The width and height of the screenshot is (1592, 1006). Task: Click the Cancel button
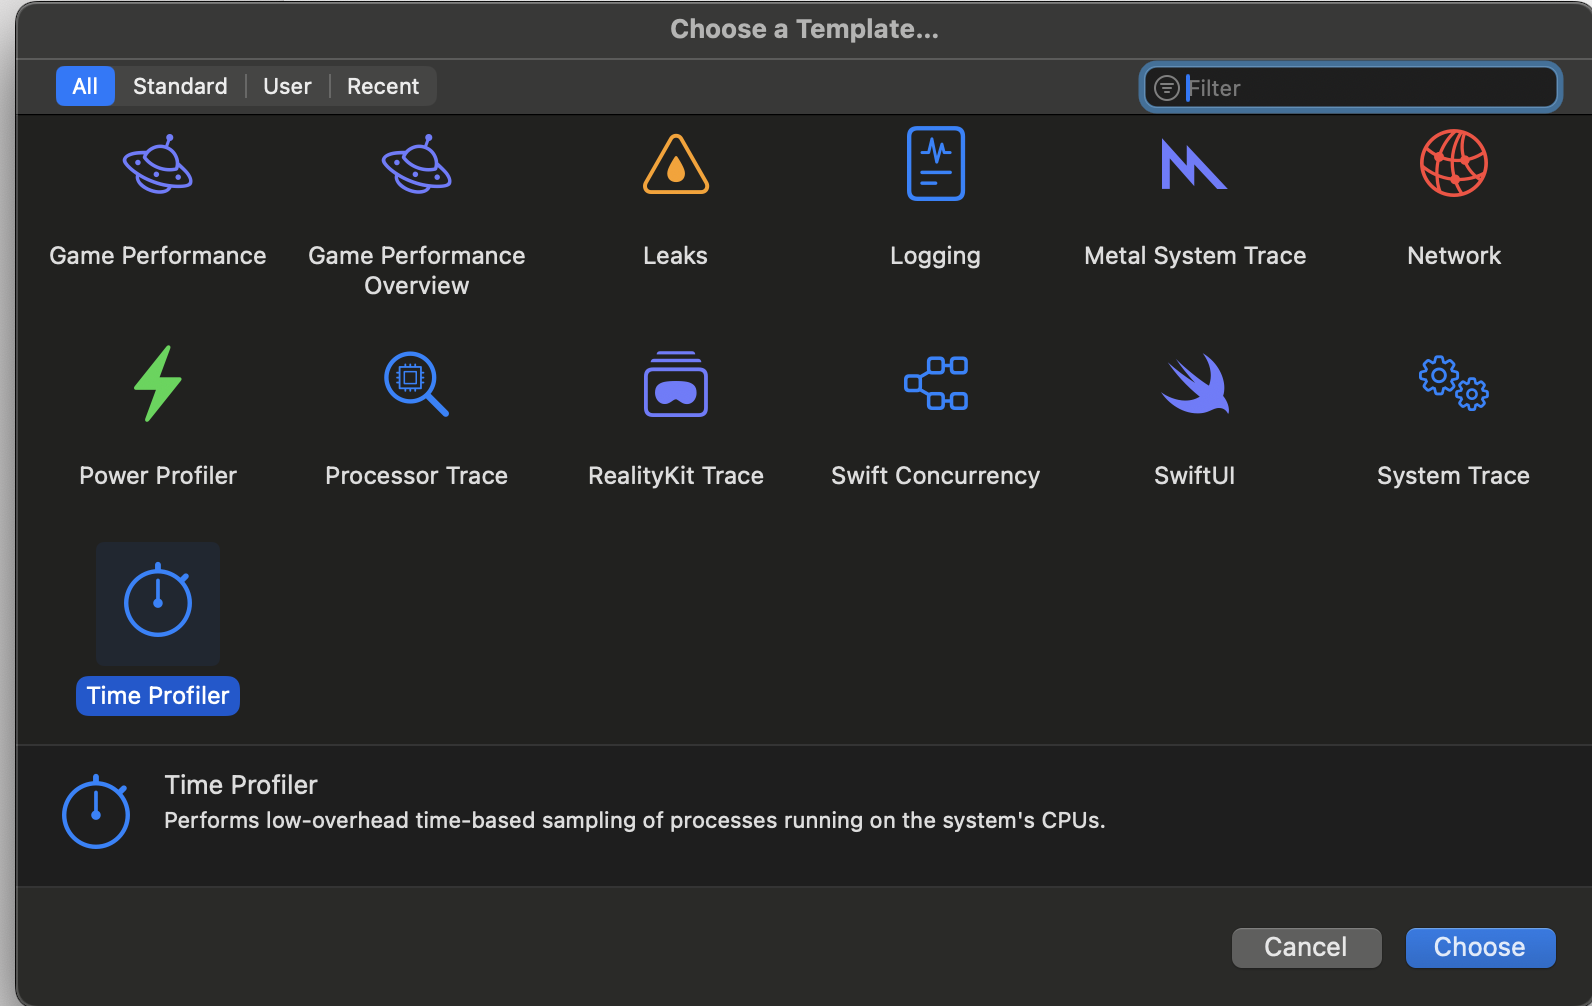1306,947
